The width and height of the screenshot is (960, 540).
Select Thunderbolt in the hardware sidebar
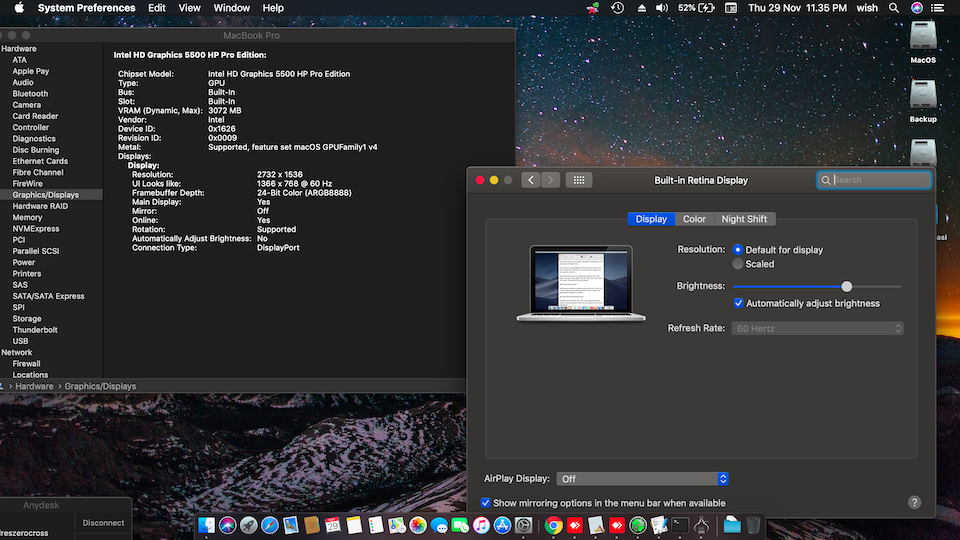click(35, 329)
